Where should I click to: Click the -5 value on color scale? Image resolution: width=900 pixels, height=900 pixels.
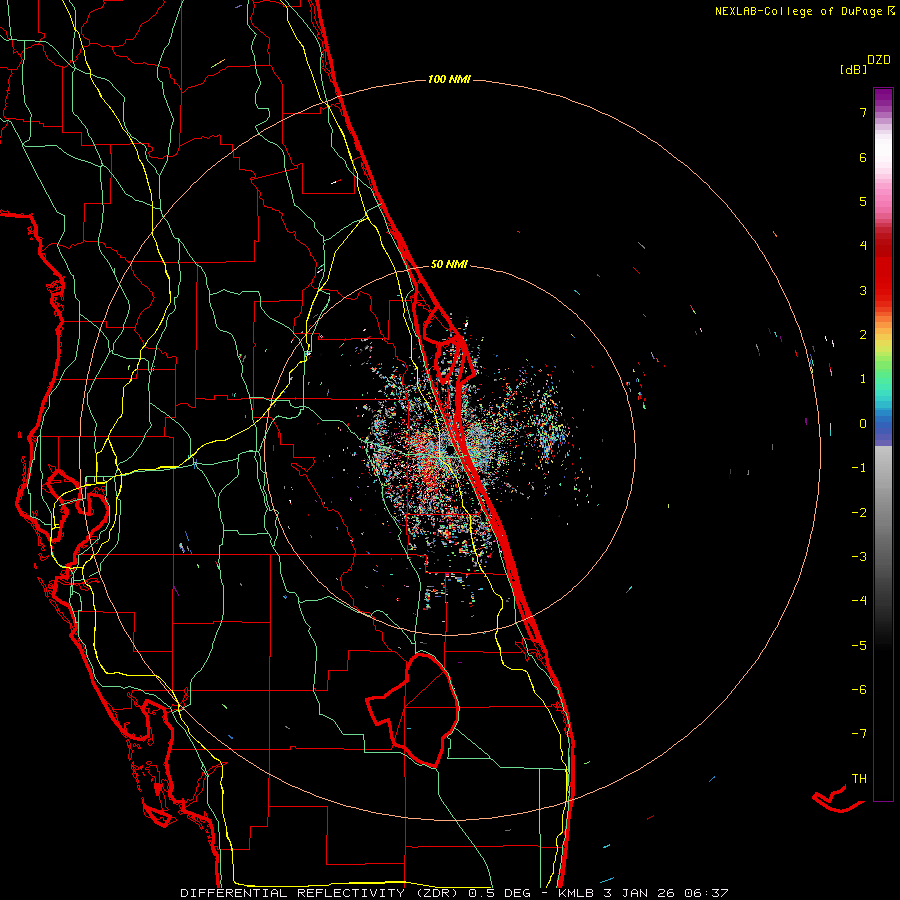coord(859,645)
